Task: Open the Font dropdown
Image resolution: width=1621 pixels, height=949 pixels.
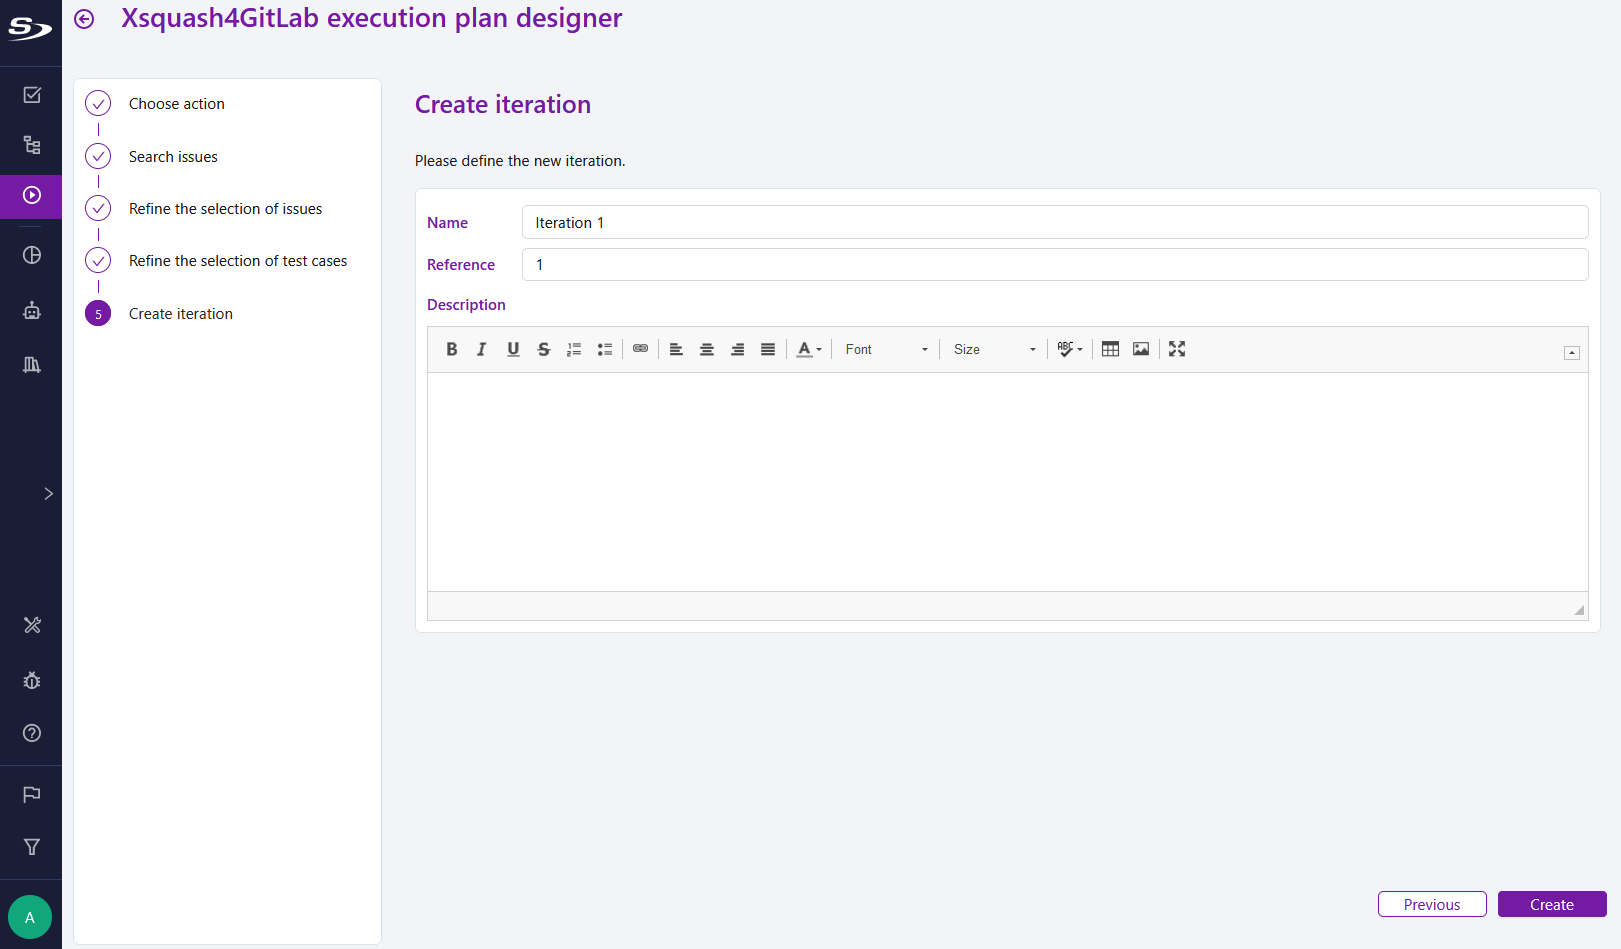Action: (x=886, y=349)
